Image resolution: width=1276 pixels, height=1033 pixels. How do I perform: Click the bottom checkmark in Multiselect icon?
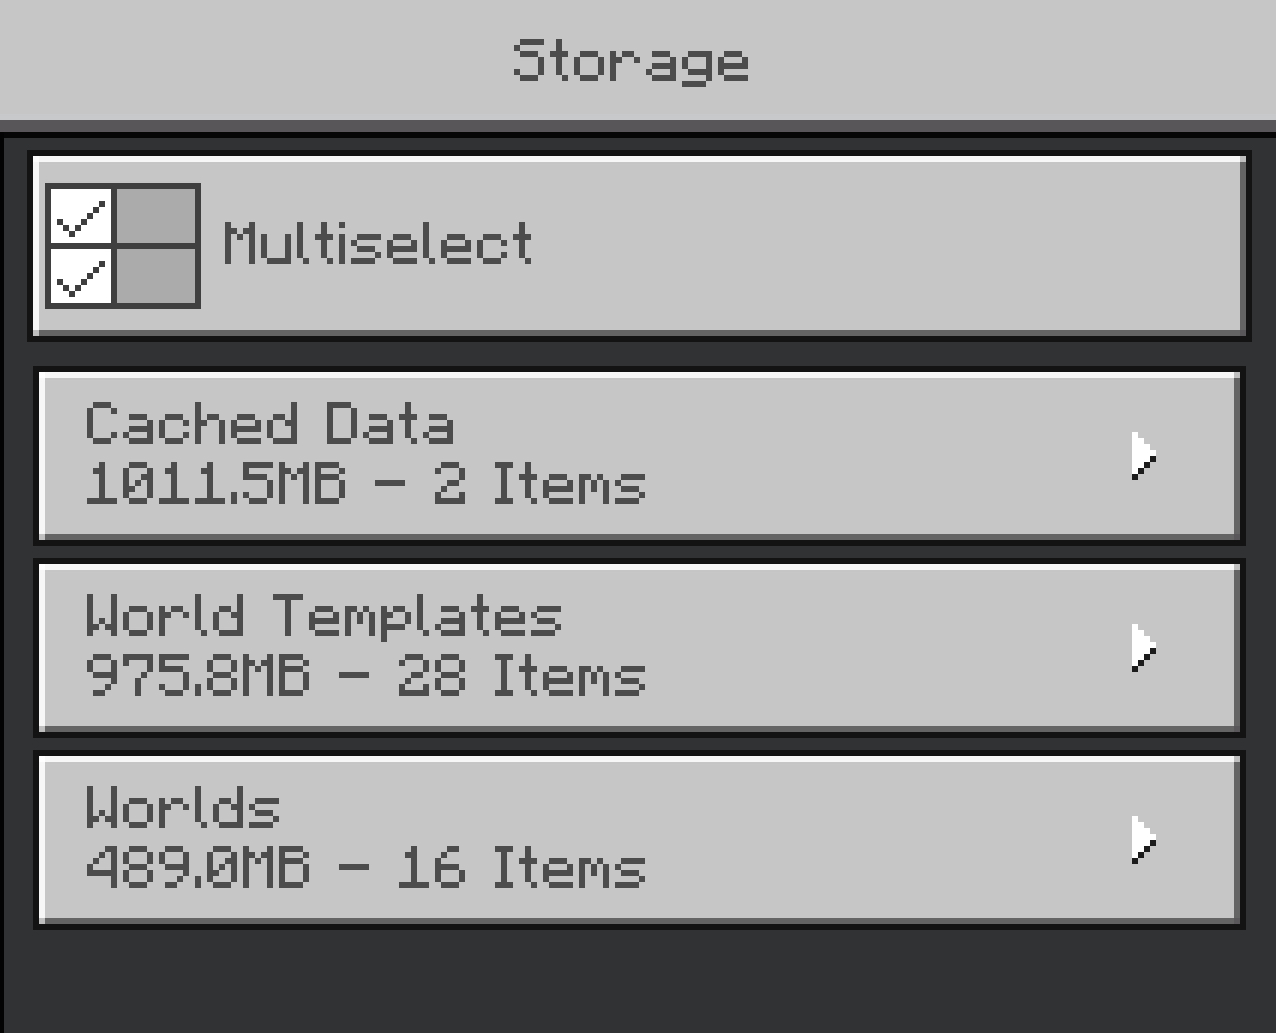pos(82,275)
